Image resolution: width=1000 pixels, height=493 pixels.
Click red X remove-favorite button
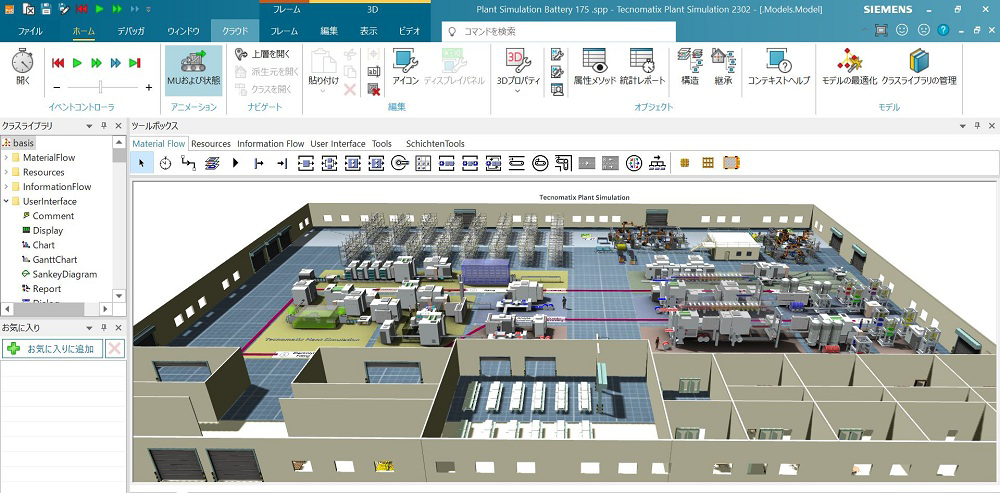tap(115, 349)
